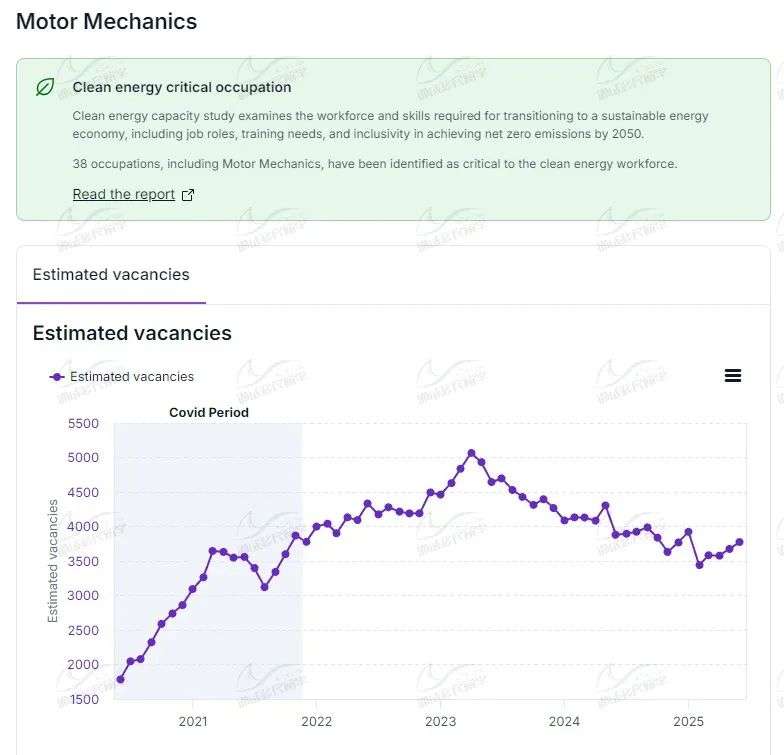The height and width of the screenshot is (755, 784).
Task: Click the green leaf clean energy icon
Action: (x=45, y=87)
